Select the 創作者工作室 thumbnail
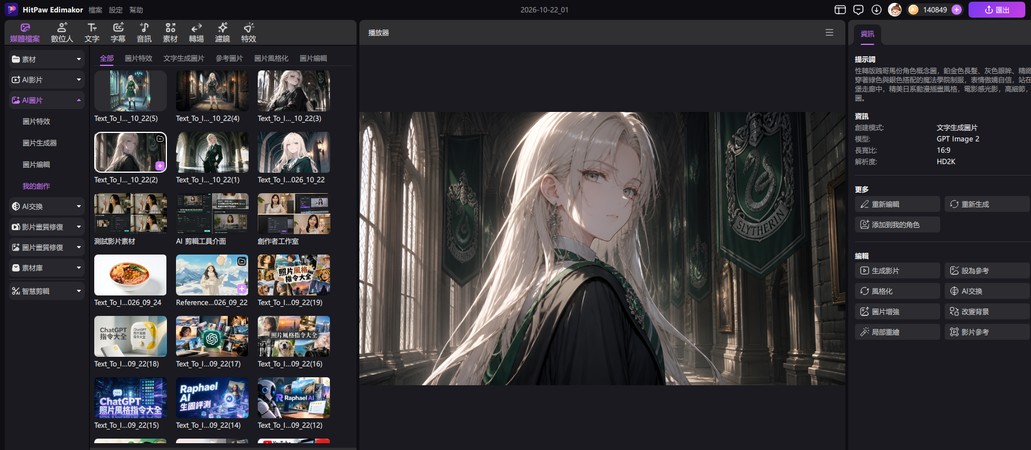 294,213
